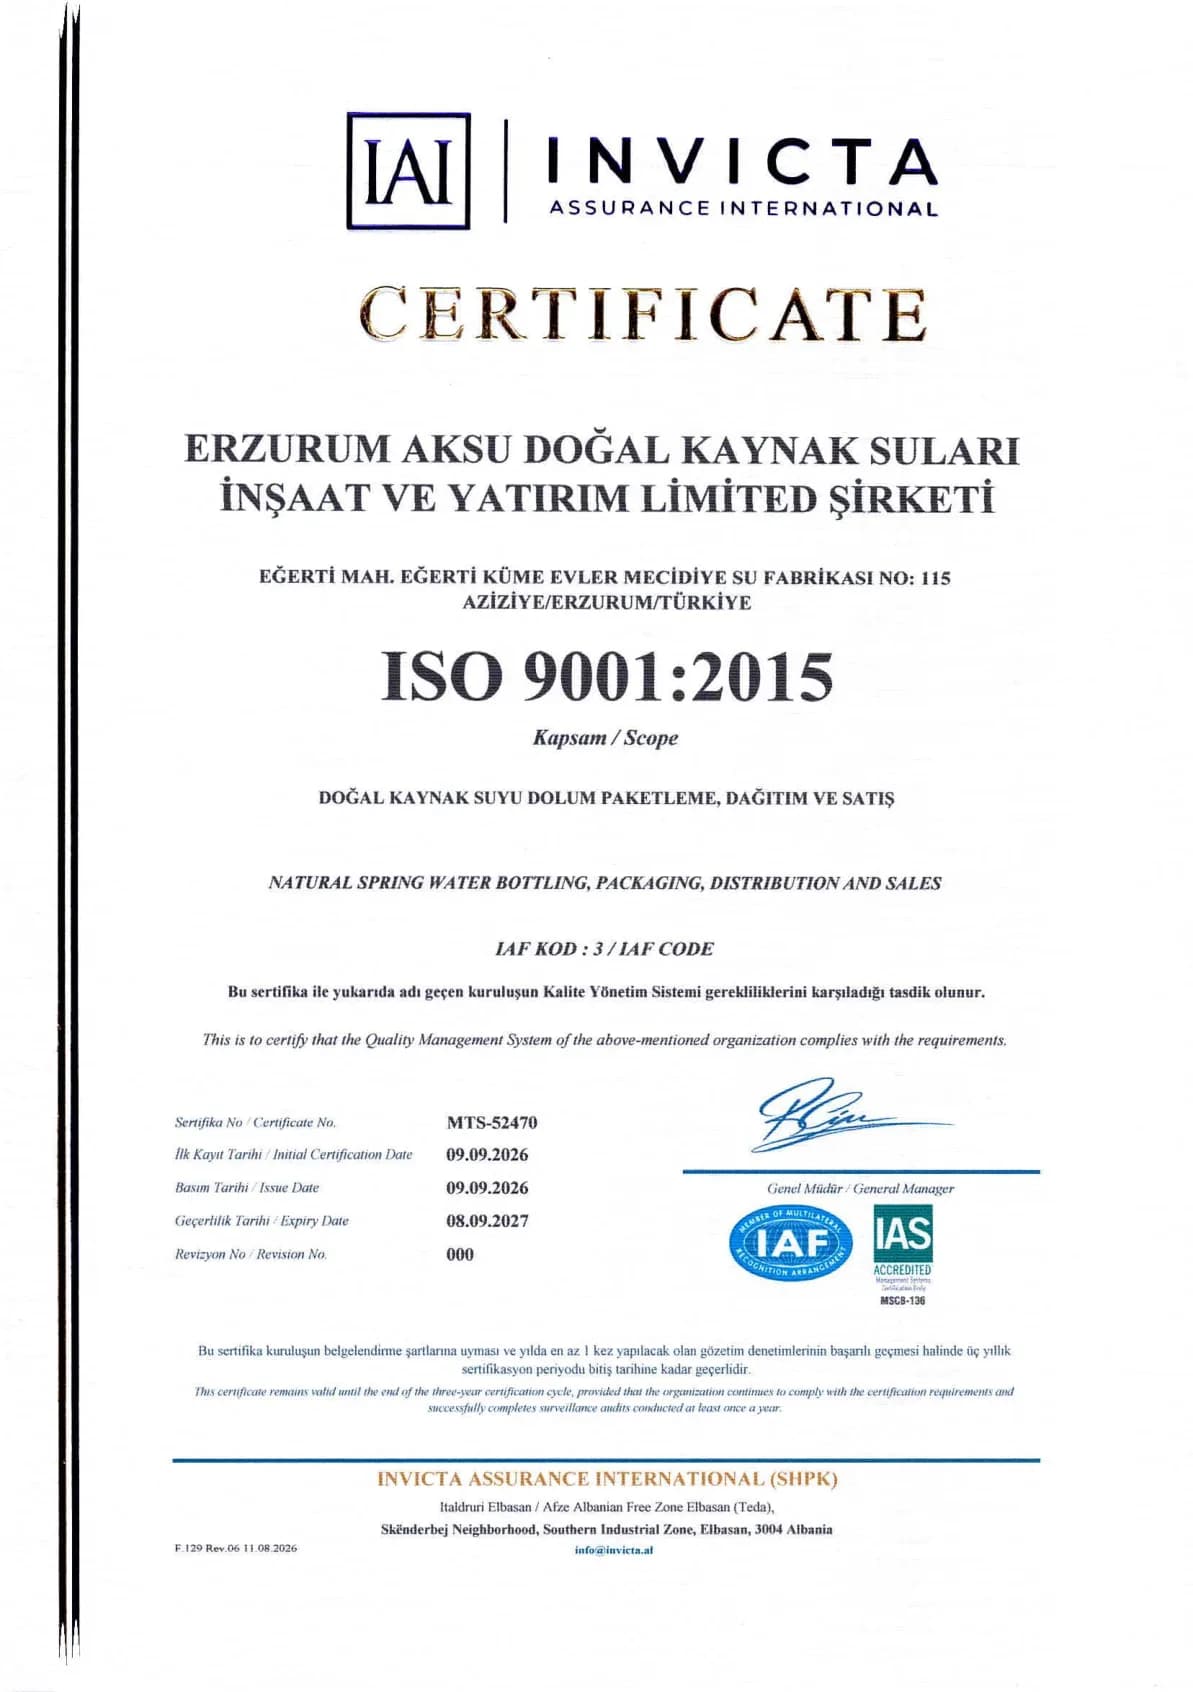Click 'NATURAL SPRING WATER BOTTLING' scope line

[605, 883]
